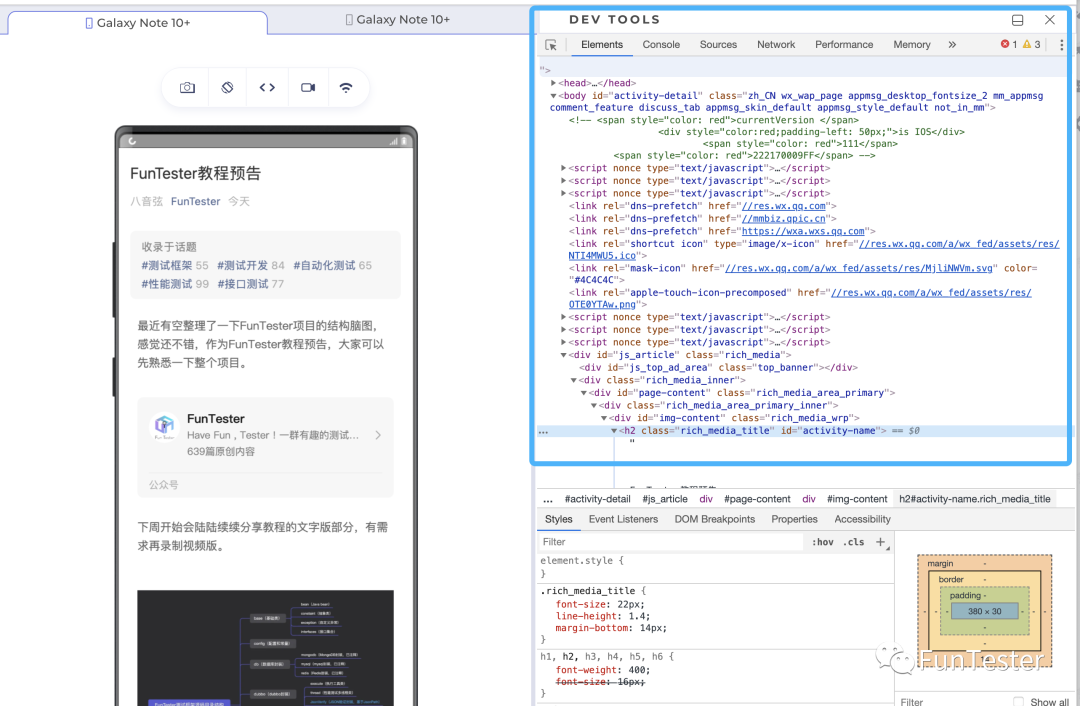This screenshot has height=706, width=1080.
Task: Open the Network tab
Action: click(x=776, y=45)
